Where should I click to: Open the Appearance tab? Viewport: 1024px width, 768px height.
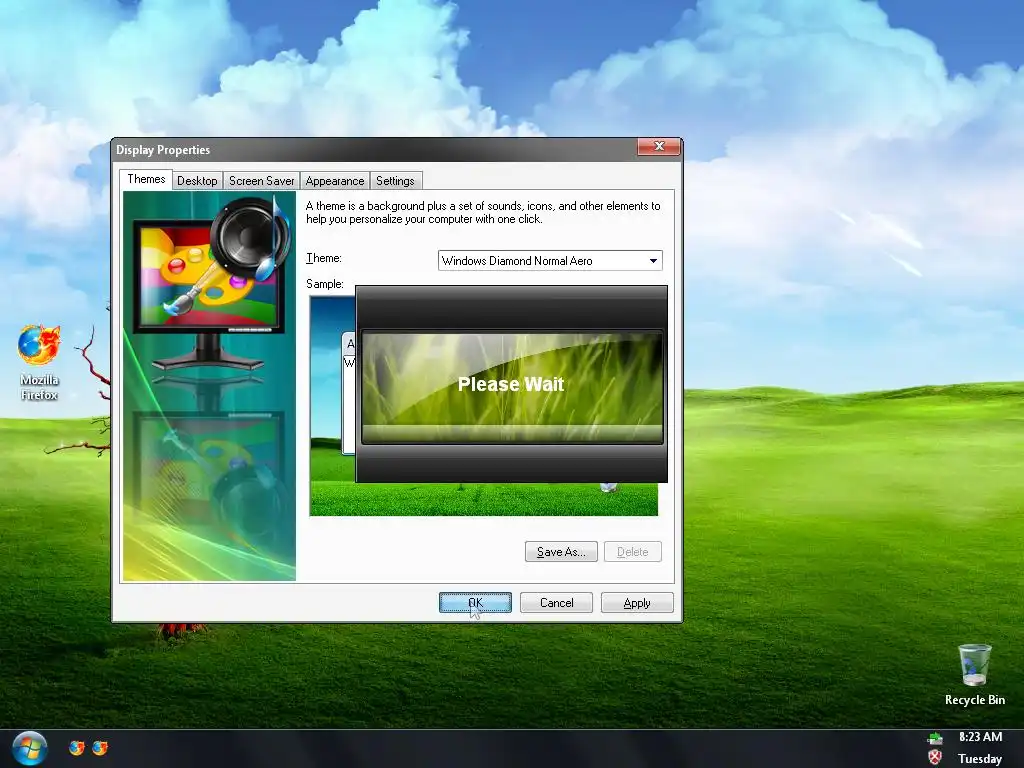pyautogui.click(x=335, y=181)
